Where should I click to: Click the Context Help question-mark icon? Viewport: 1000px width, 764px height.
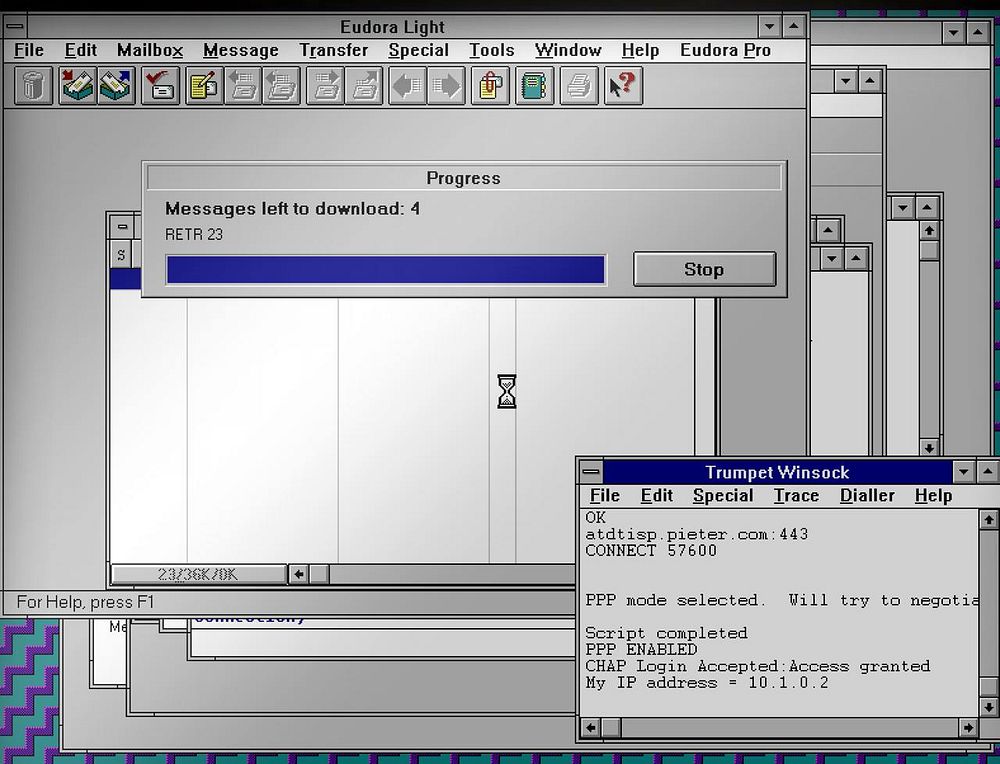[x=623, y=85]
